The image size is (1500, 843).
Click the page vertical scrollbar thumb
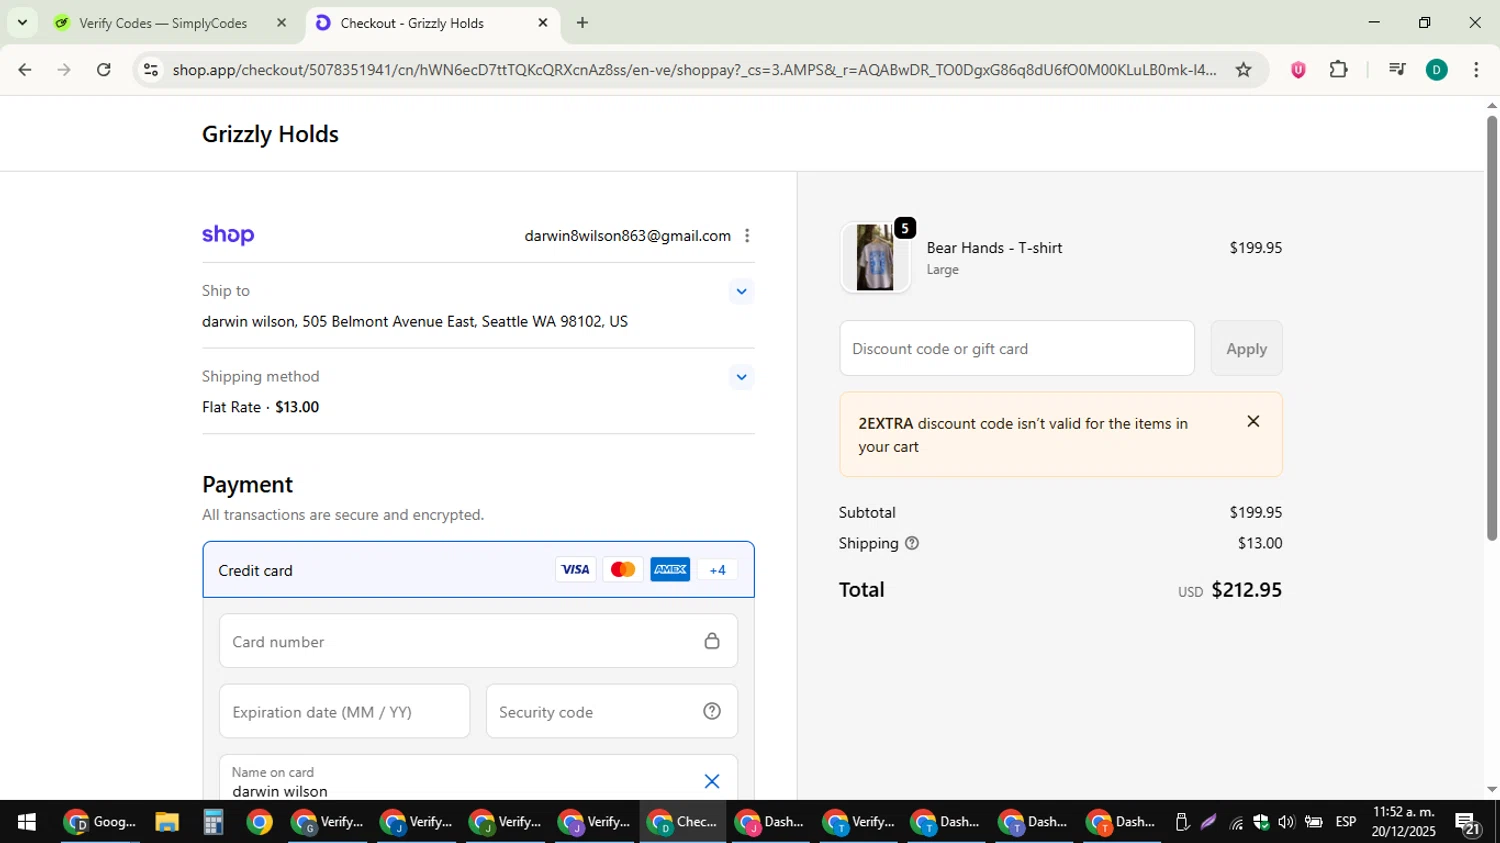coord(1491,328)
